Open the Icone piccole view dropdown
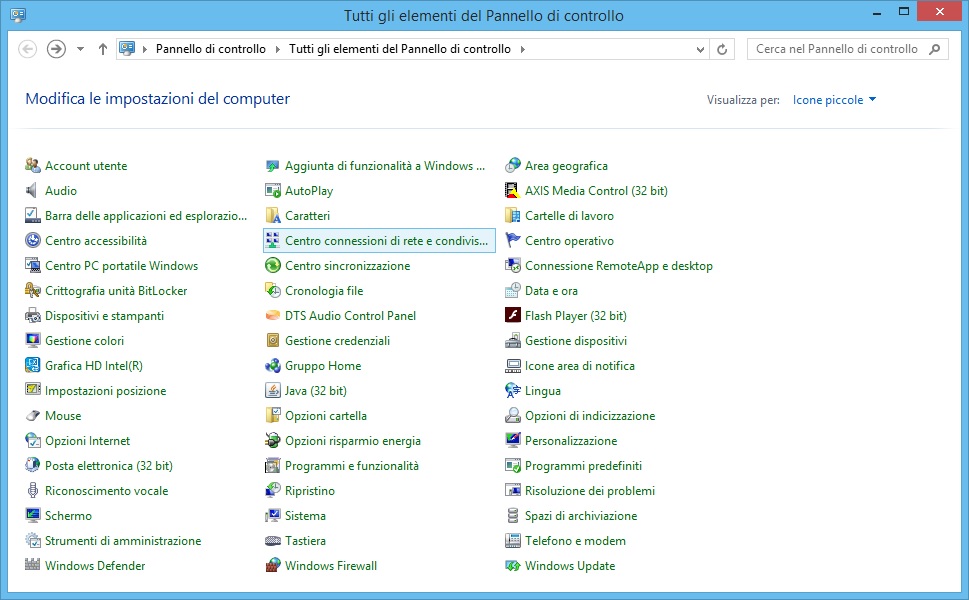969x600 pixels. click(x=834, y=99)
